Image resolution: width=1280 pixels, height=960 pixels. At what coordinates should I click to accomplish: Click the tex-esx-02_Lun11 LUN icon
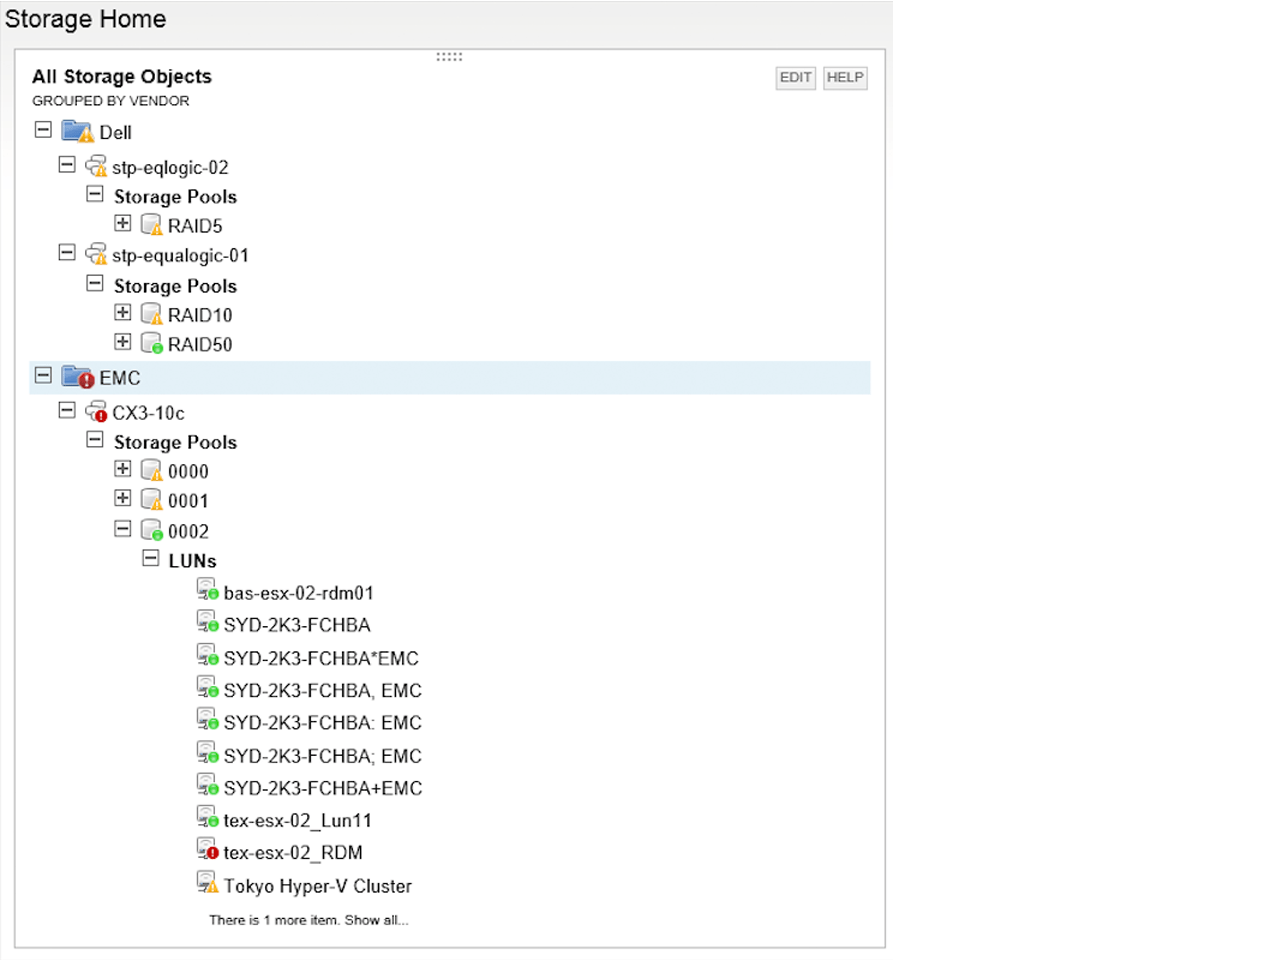tap(208, 818)
